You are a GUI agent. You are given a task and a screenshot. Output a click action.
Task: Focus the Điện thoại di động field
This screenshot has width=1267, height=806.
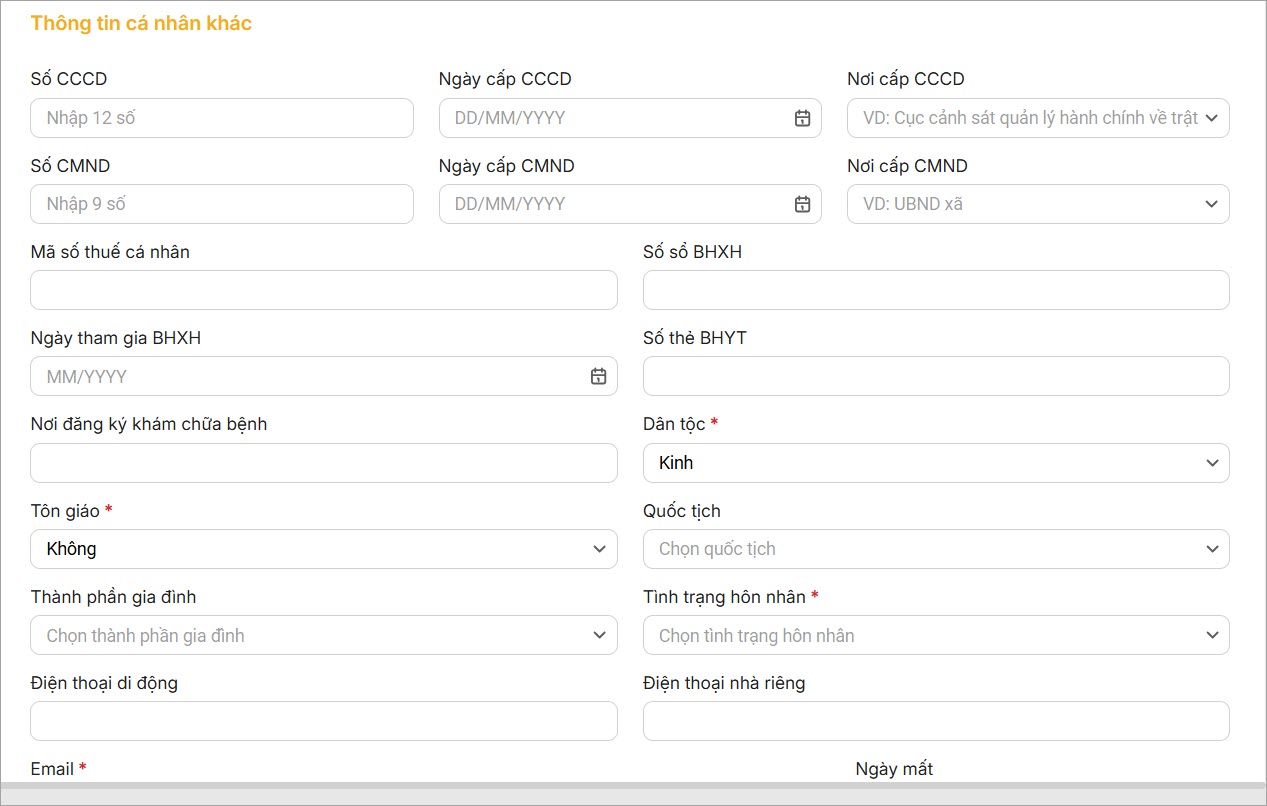click(323, 721)
